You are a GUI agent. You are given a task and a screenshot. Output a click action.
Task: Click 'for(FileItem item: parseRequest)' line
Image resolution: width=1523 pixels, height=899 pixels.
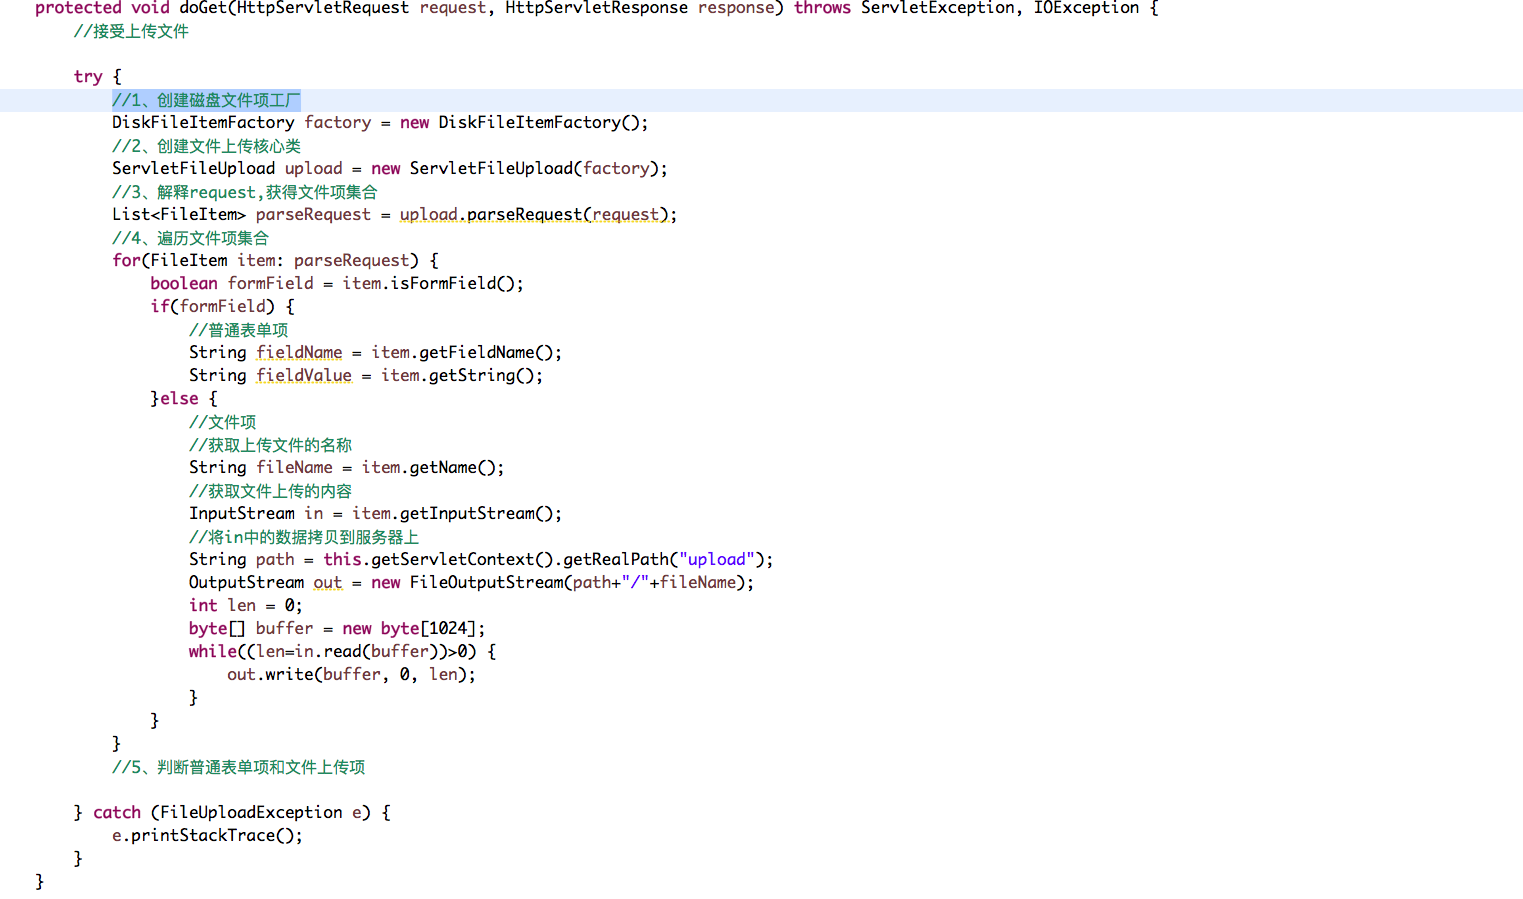[x=275, y=260]
